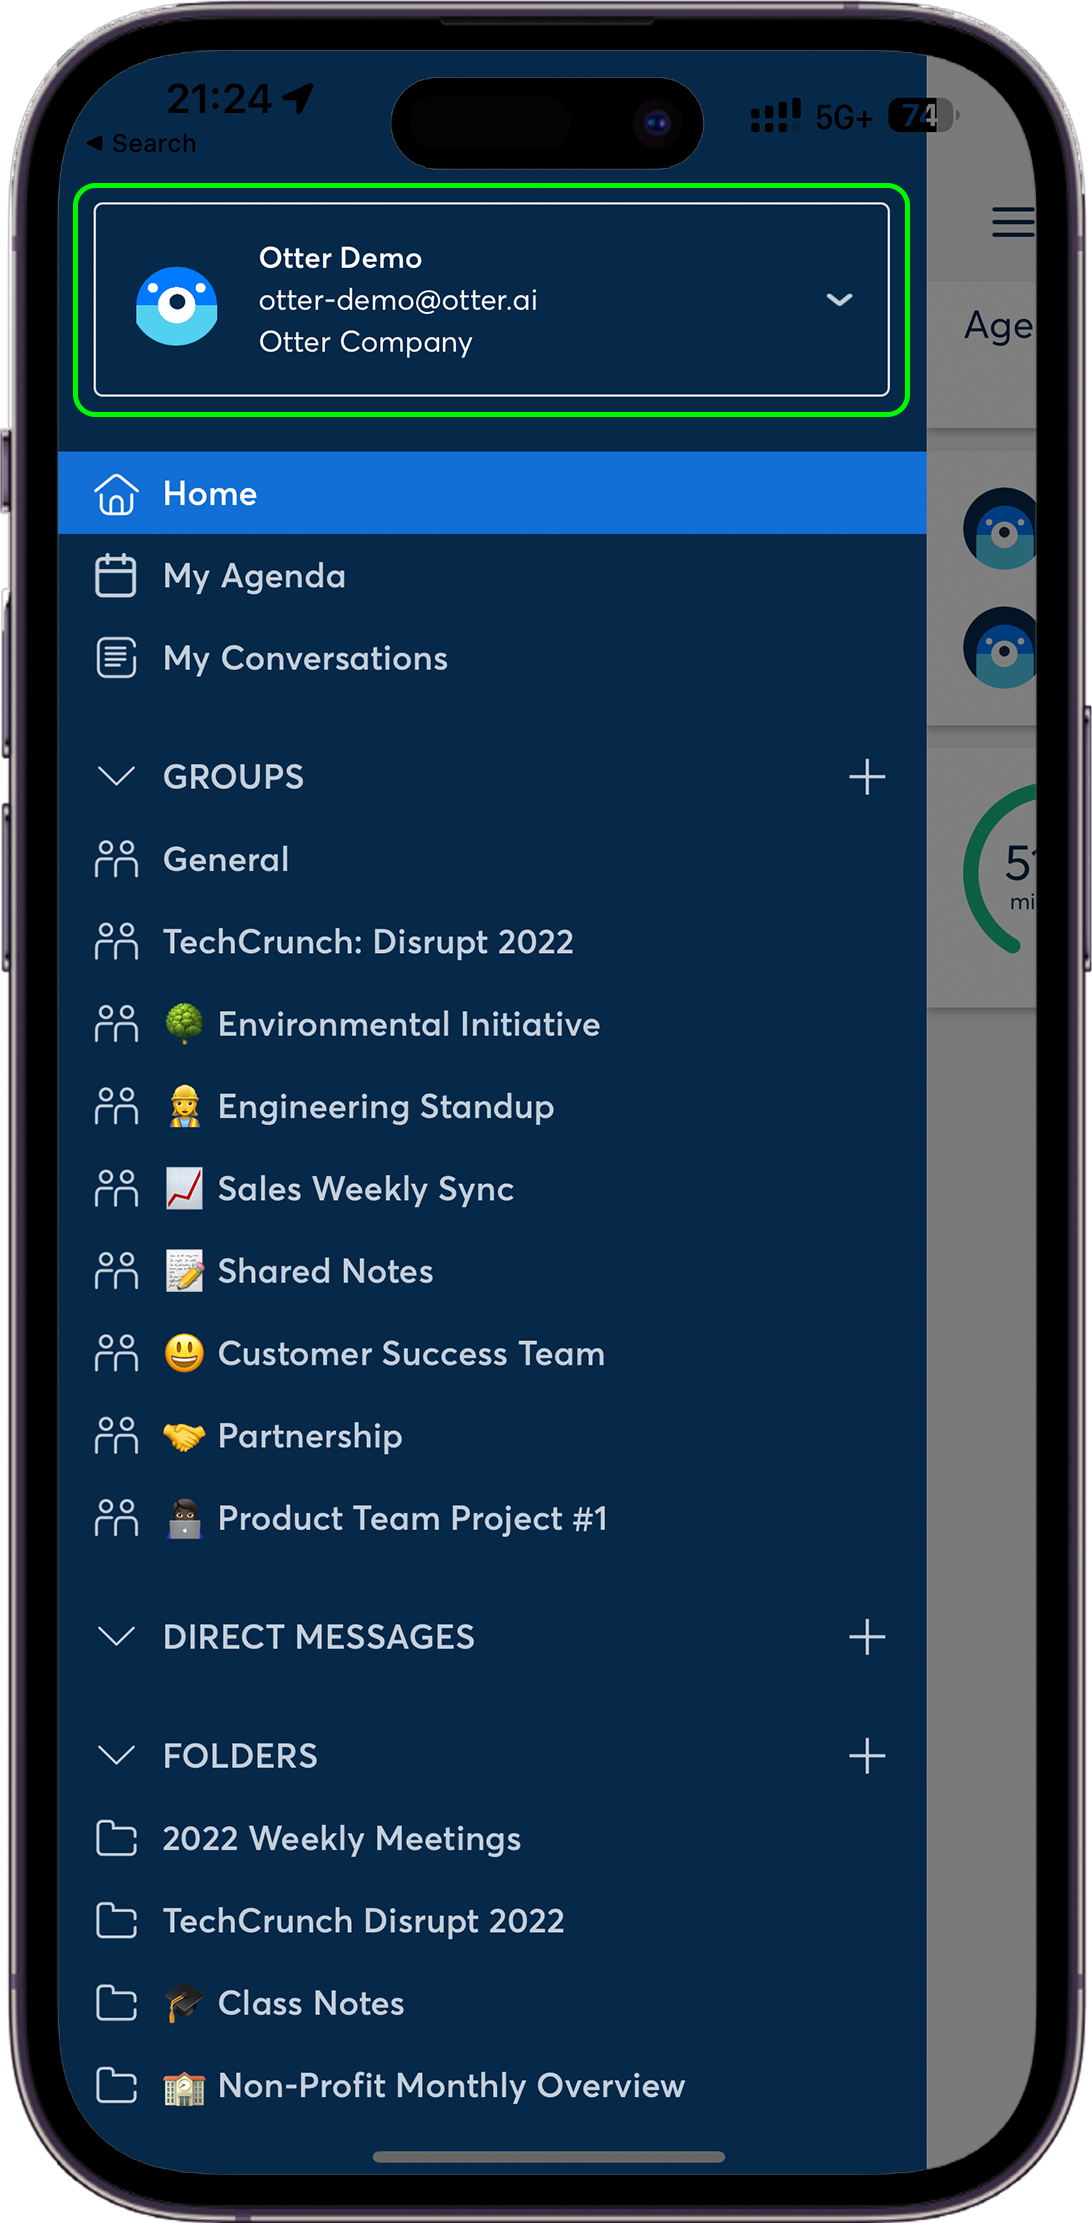Screen dimensions: 1092x2223
Task: Open My Conversations
Action: (x=492, y=658)
